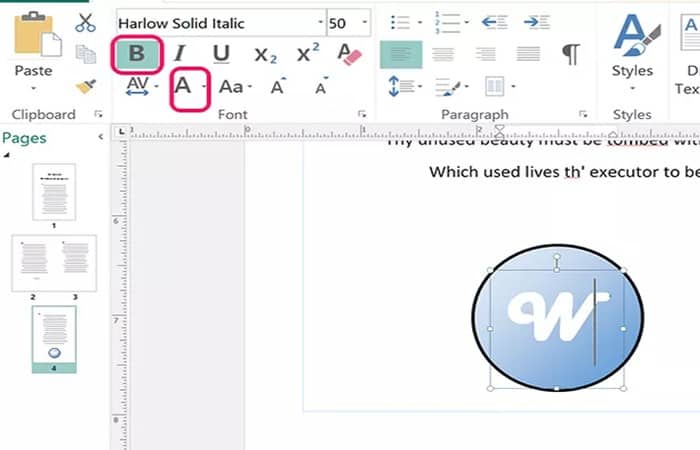Viewport: 700px width, 450px height.
Task: Toggle Italic formatting
Action: click(x=179, y=54)
